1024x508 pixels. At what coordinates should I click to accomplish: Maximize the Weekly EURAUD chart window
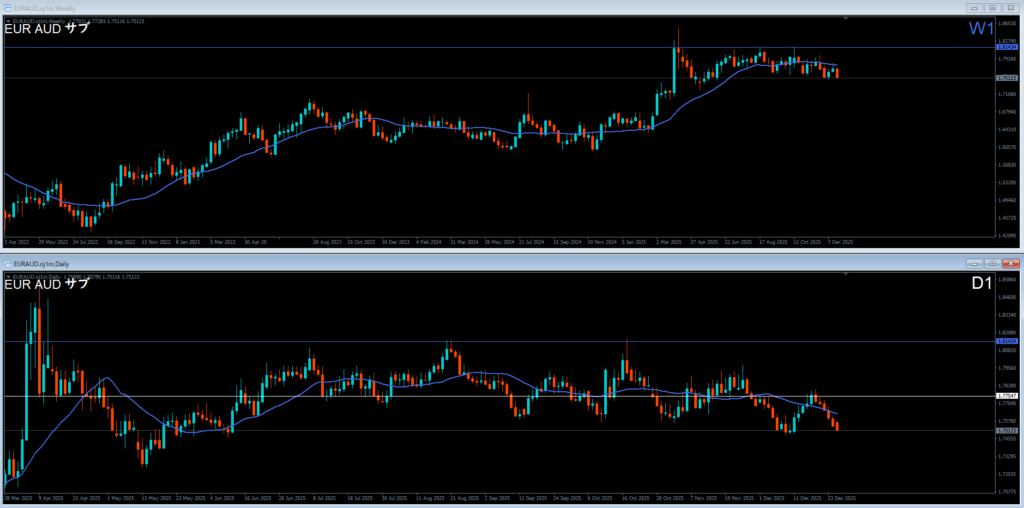(x=991, y=7)
